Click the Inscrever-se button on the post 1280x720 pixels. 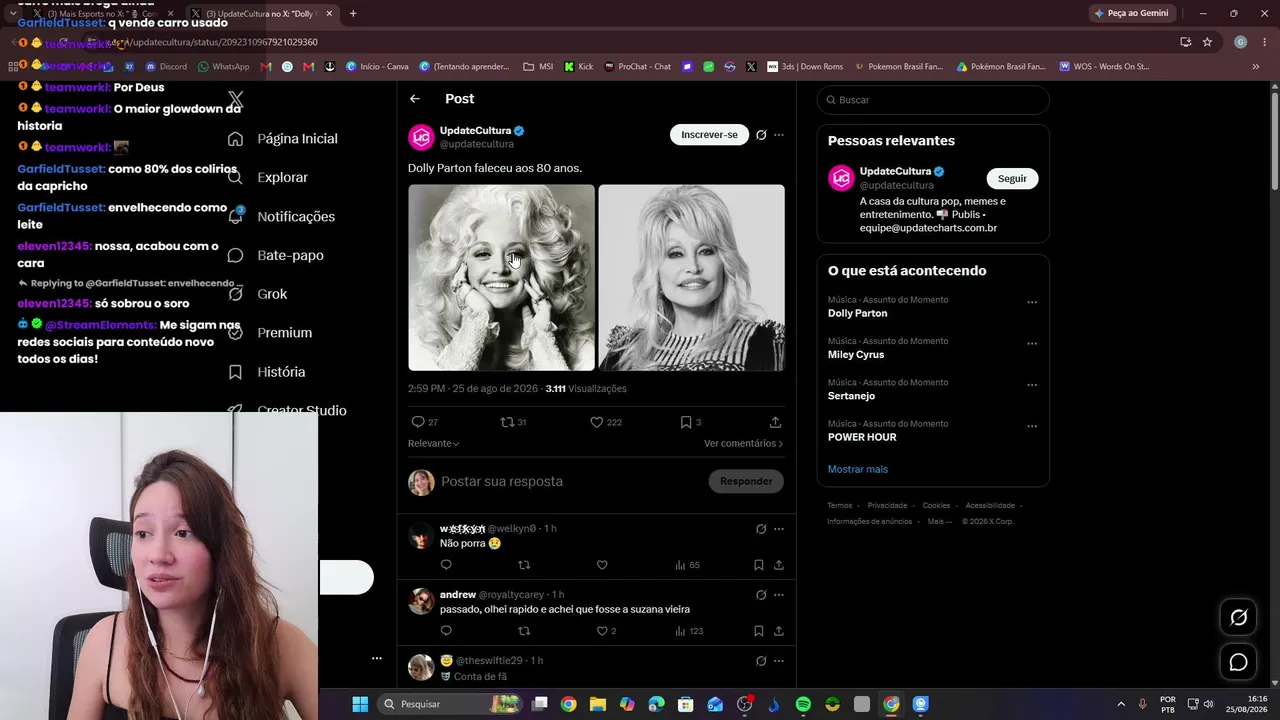[x=709, y=135]
